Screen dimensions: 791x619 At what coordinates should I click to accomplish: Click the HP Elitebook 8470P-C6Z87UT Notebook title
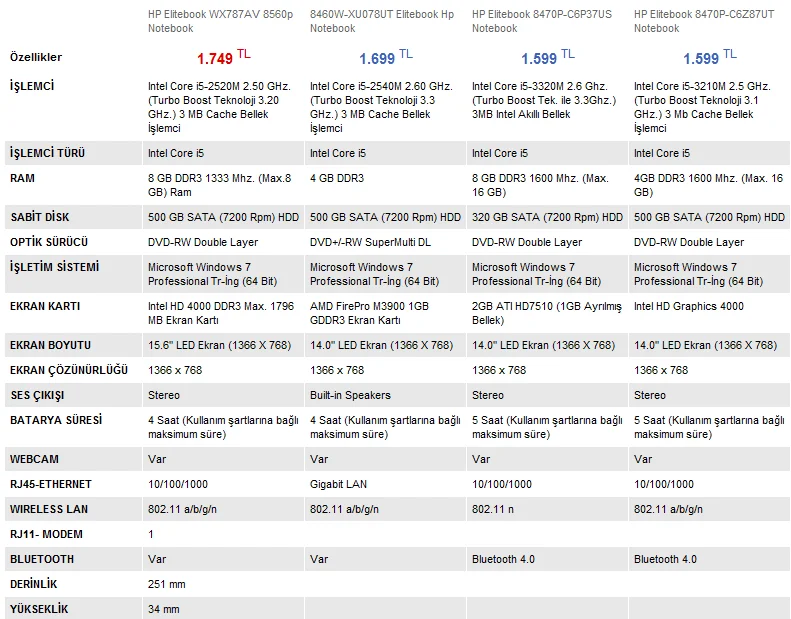pyautogui.click(x=704, y=21)
